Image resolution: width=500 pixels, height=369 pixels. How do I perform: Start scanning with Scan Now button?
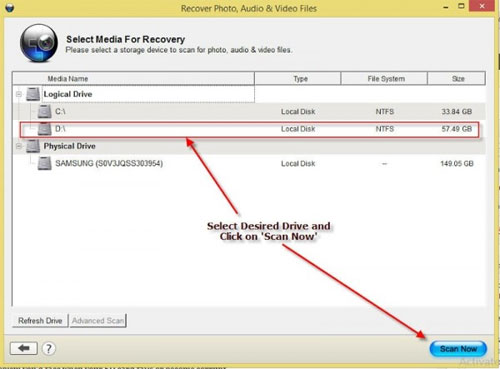[x=458, y=349]
